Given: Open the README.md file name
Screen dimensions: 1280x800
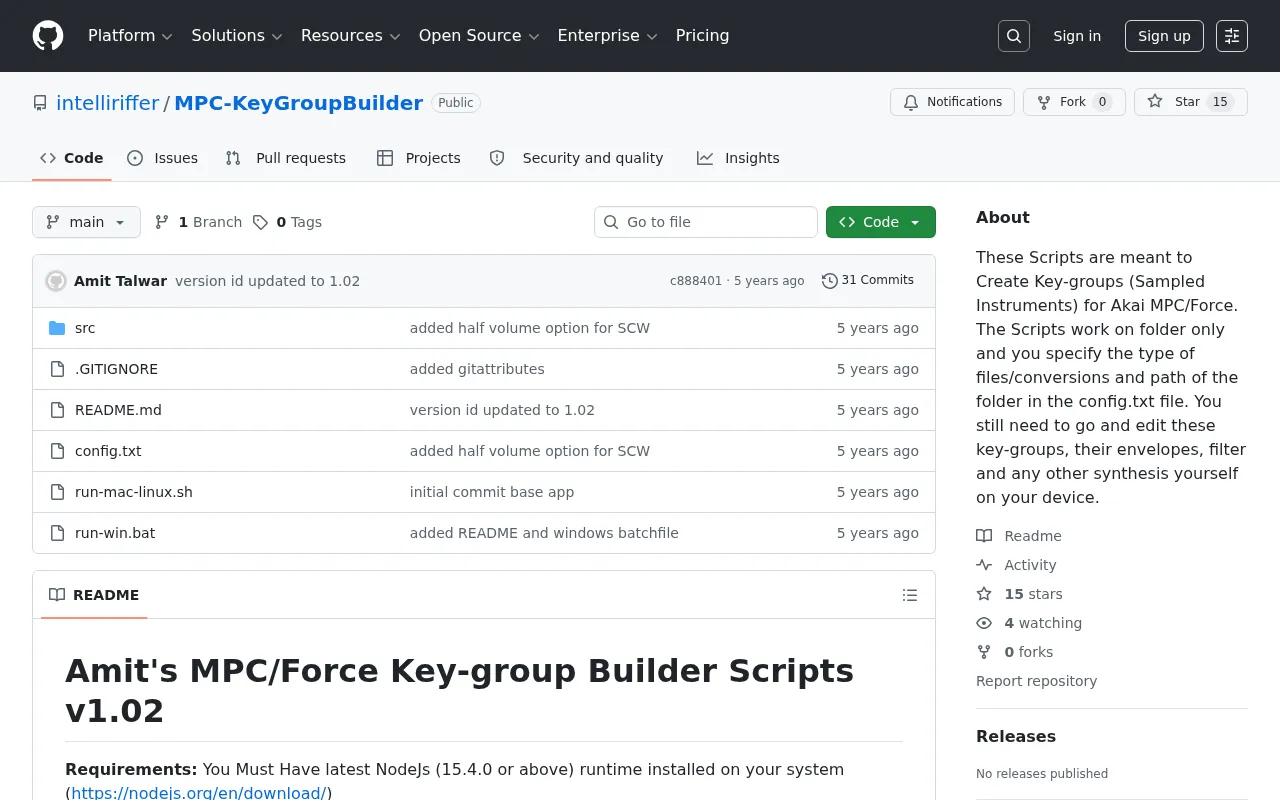Looking at the screenshot, I should tap(118, 410).
